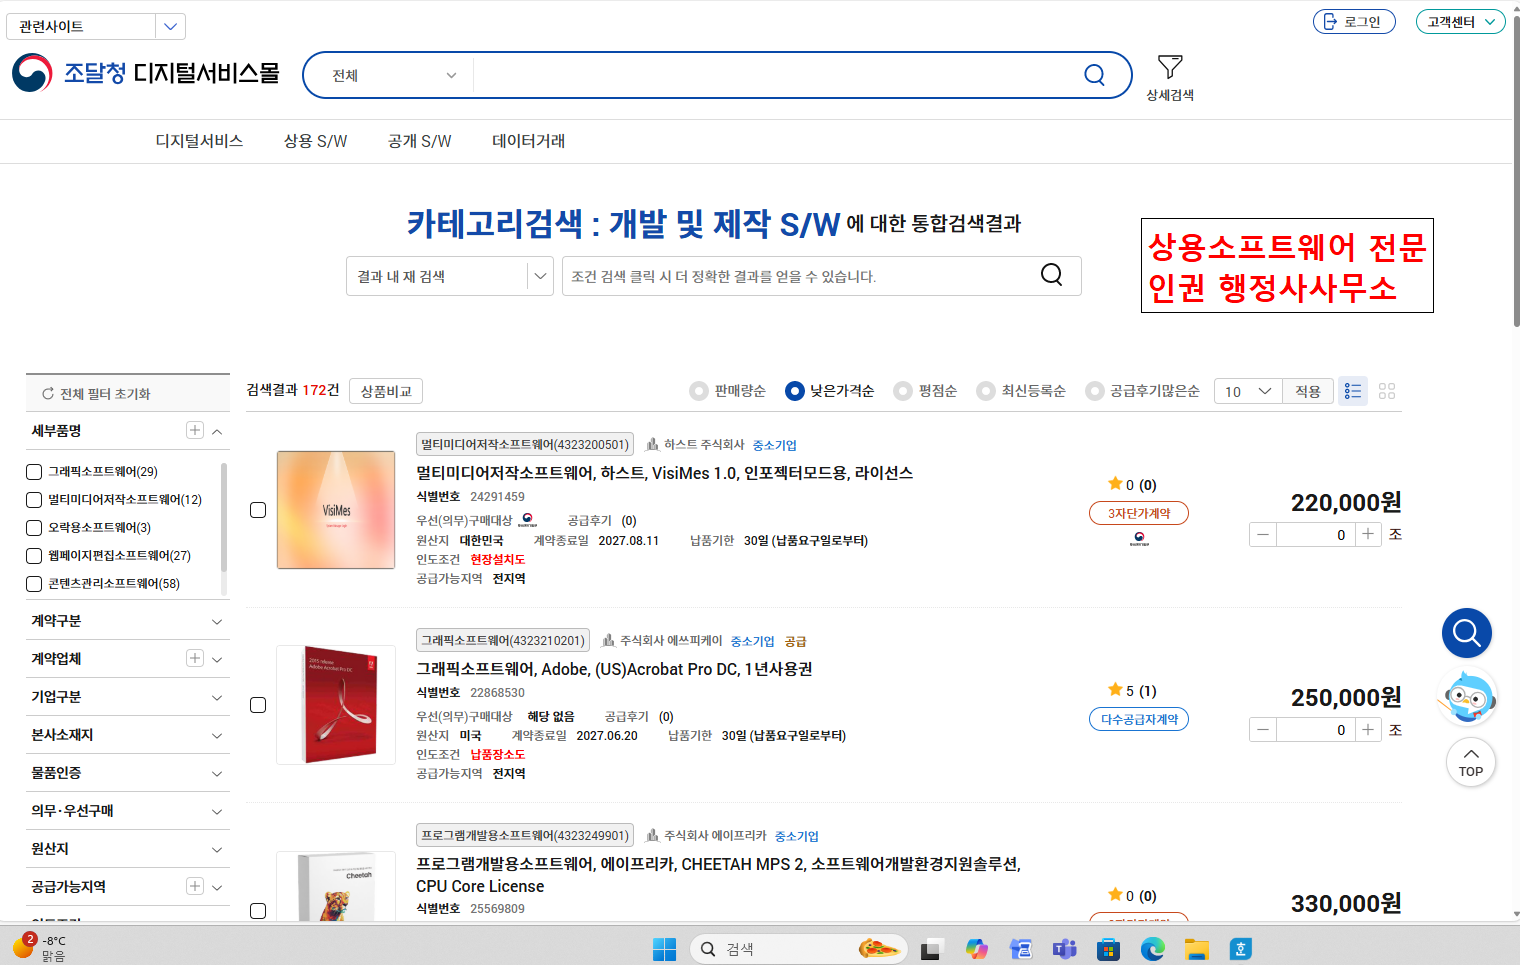Click plus icon next to 공급가능지역
Screen dimensions: 1520x965
(195, 886)
